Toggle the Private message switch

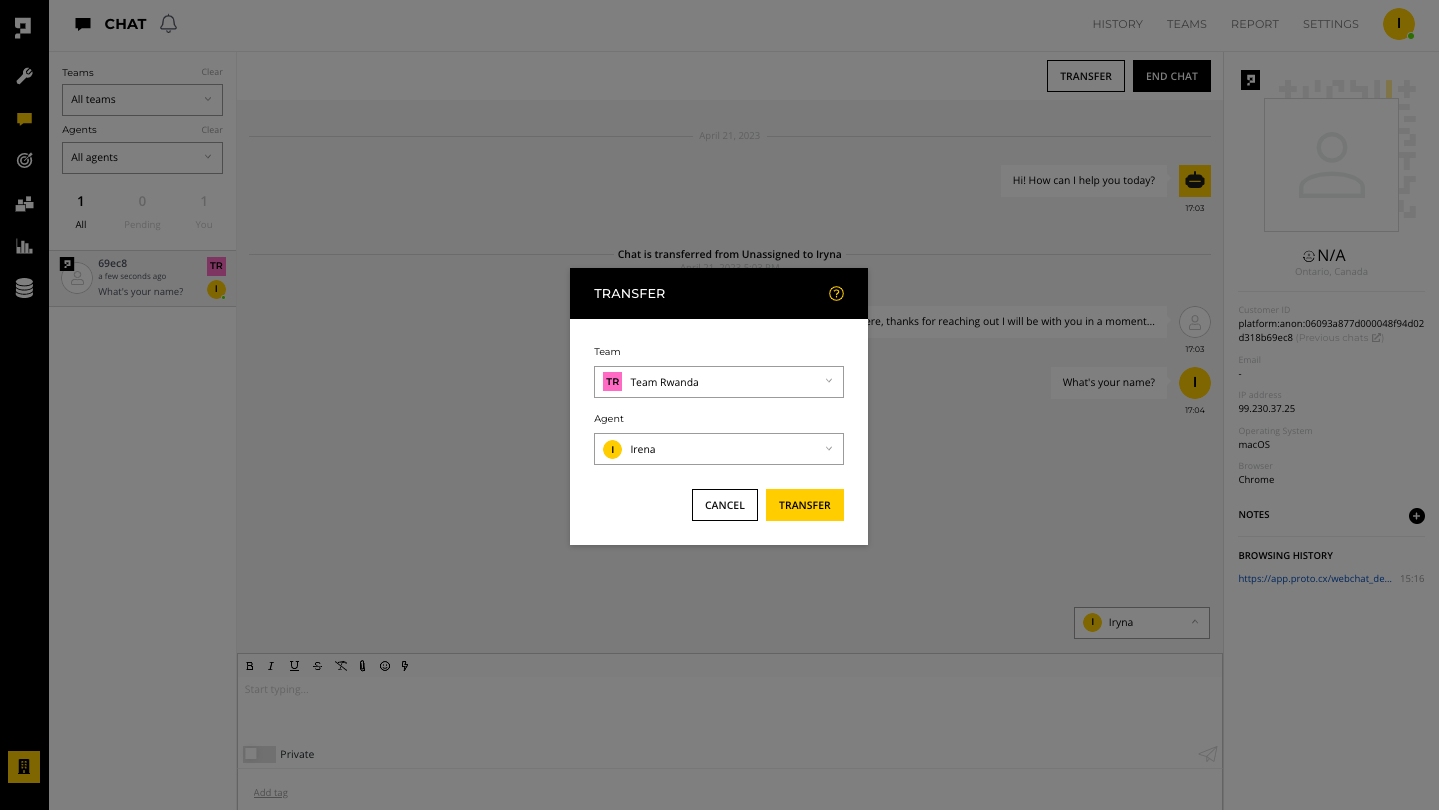tap(259, 754)
